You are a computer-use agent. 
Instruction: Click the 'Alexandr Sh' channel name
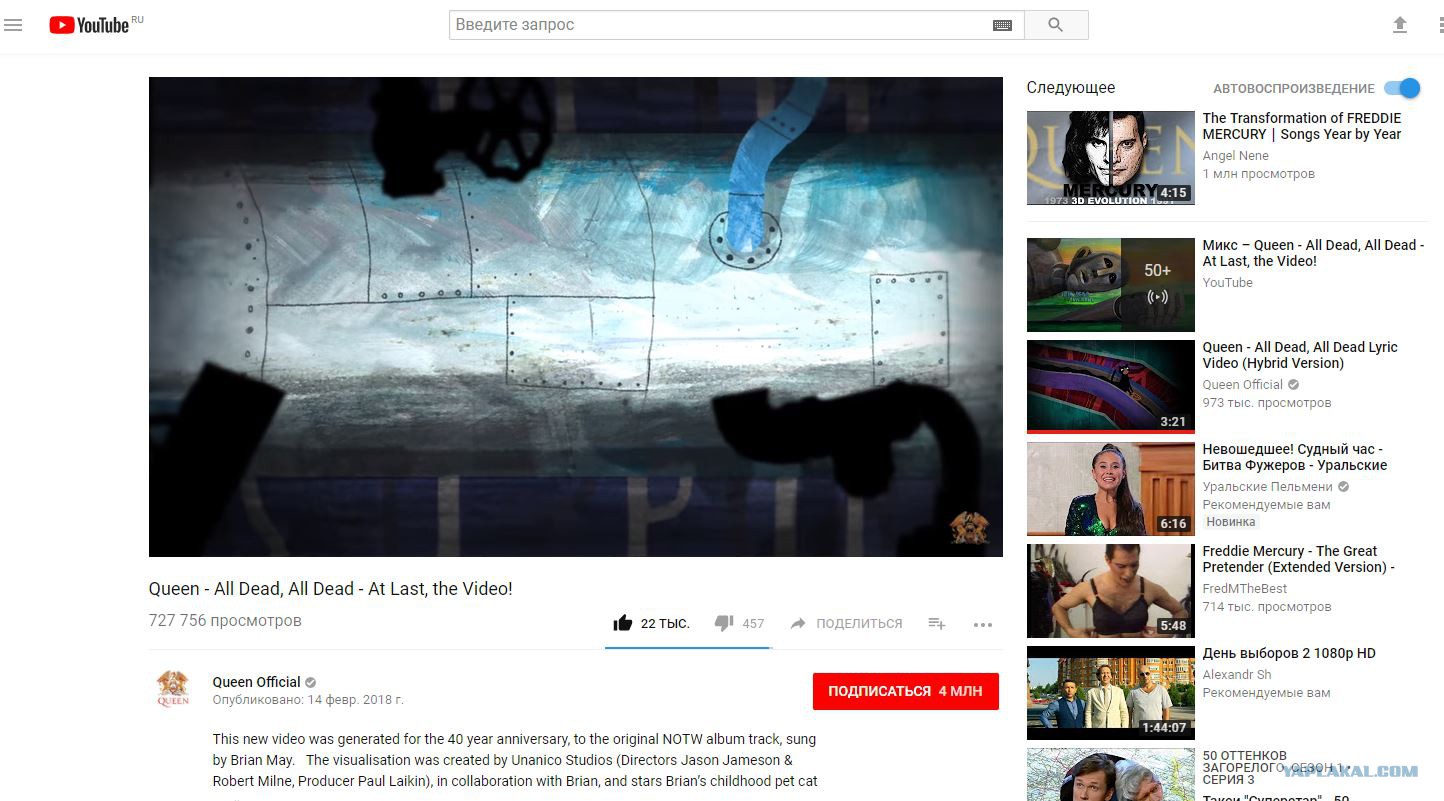[1237, 675]
